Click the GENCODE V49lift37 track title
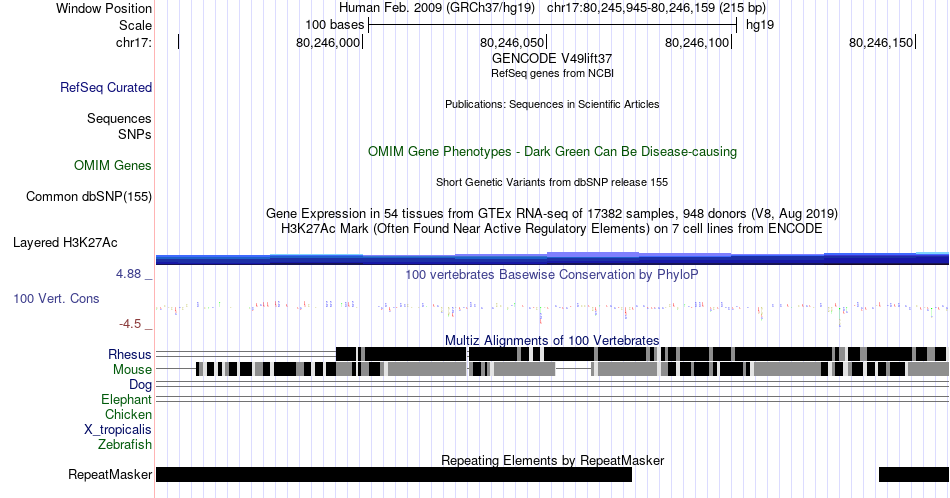 coord(552,58)
